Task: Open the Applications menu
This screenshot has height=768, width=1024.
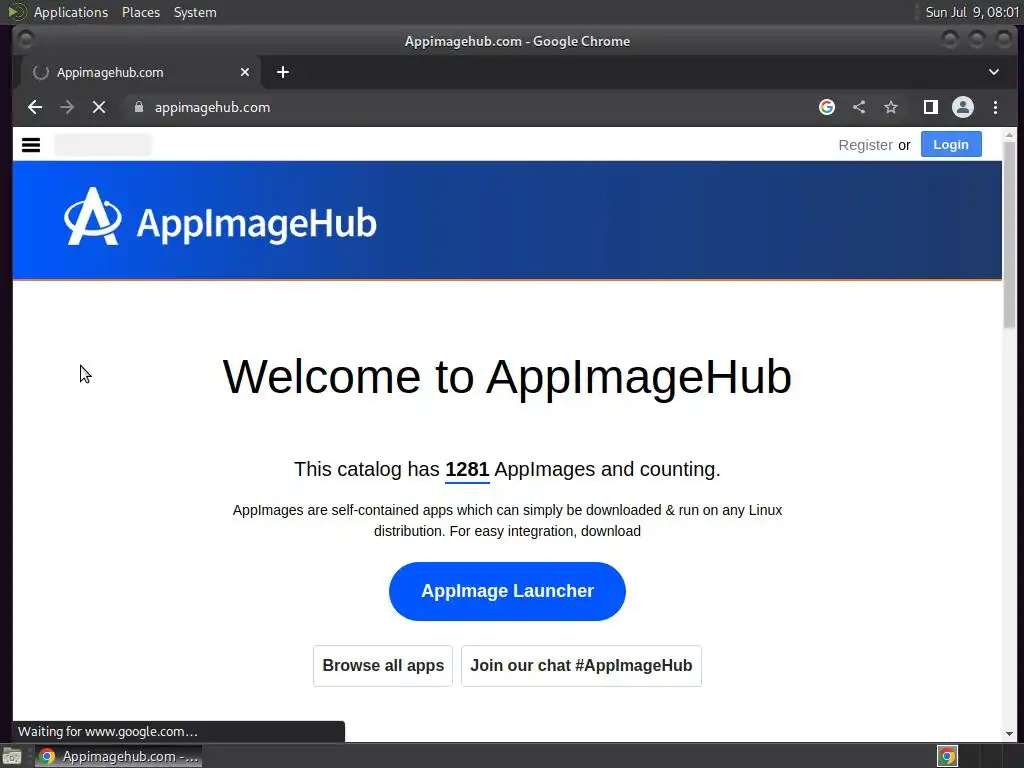Action: coord(71,12)
